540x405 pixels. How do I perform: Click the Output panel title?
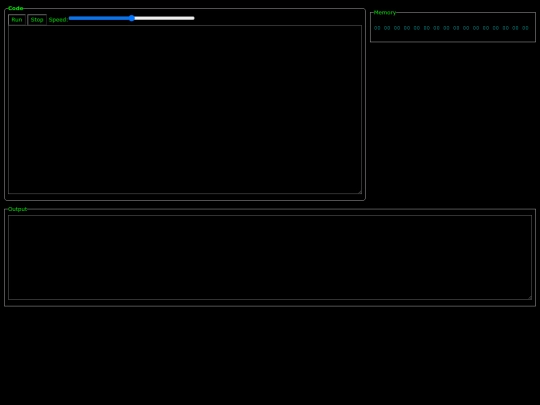pos(17,209)
